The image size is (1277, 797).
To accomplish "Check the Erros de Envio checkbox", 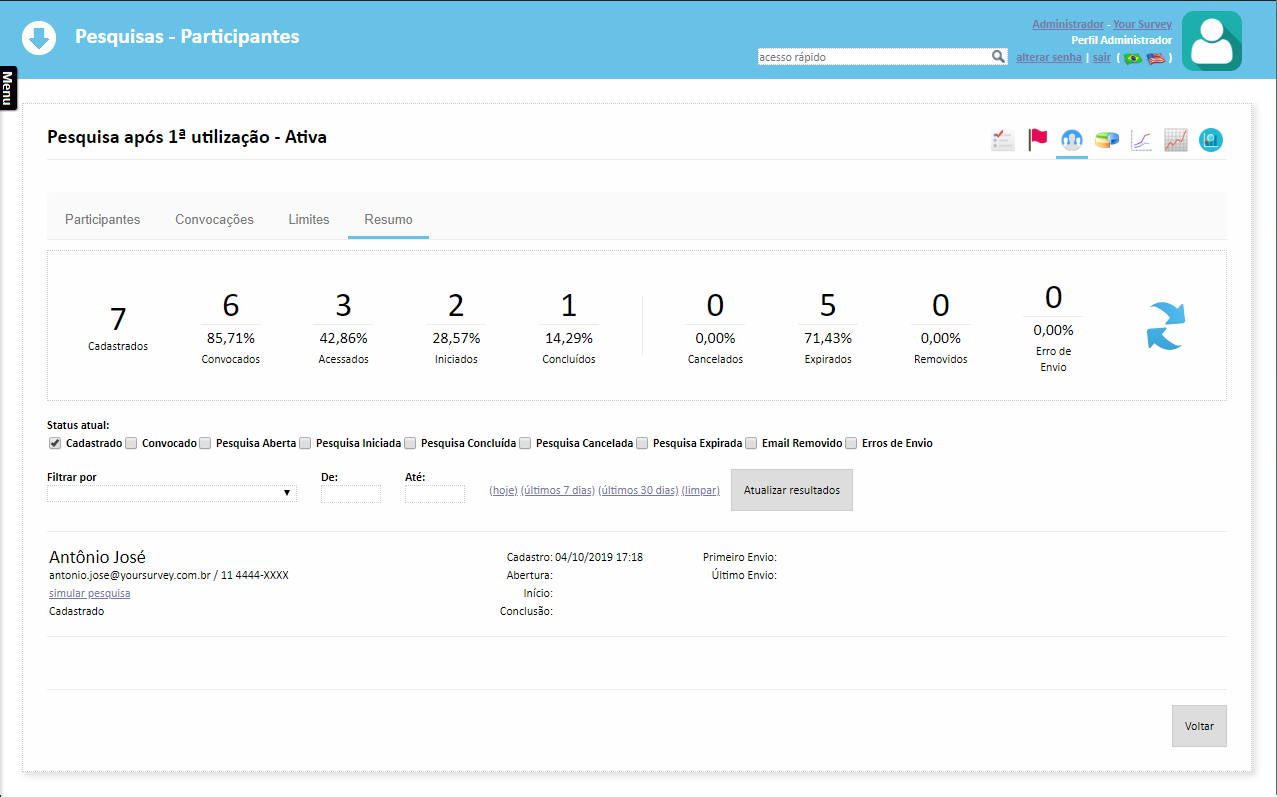I will click(851, 443).
